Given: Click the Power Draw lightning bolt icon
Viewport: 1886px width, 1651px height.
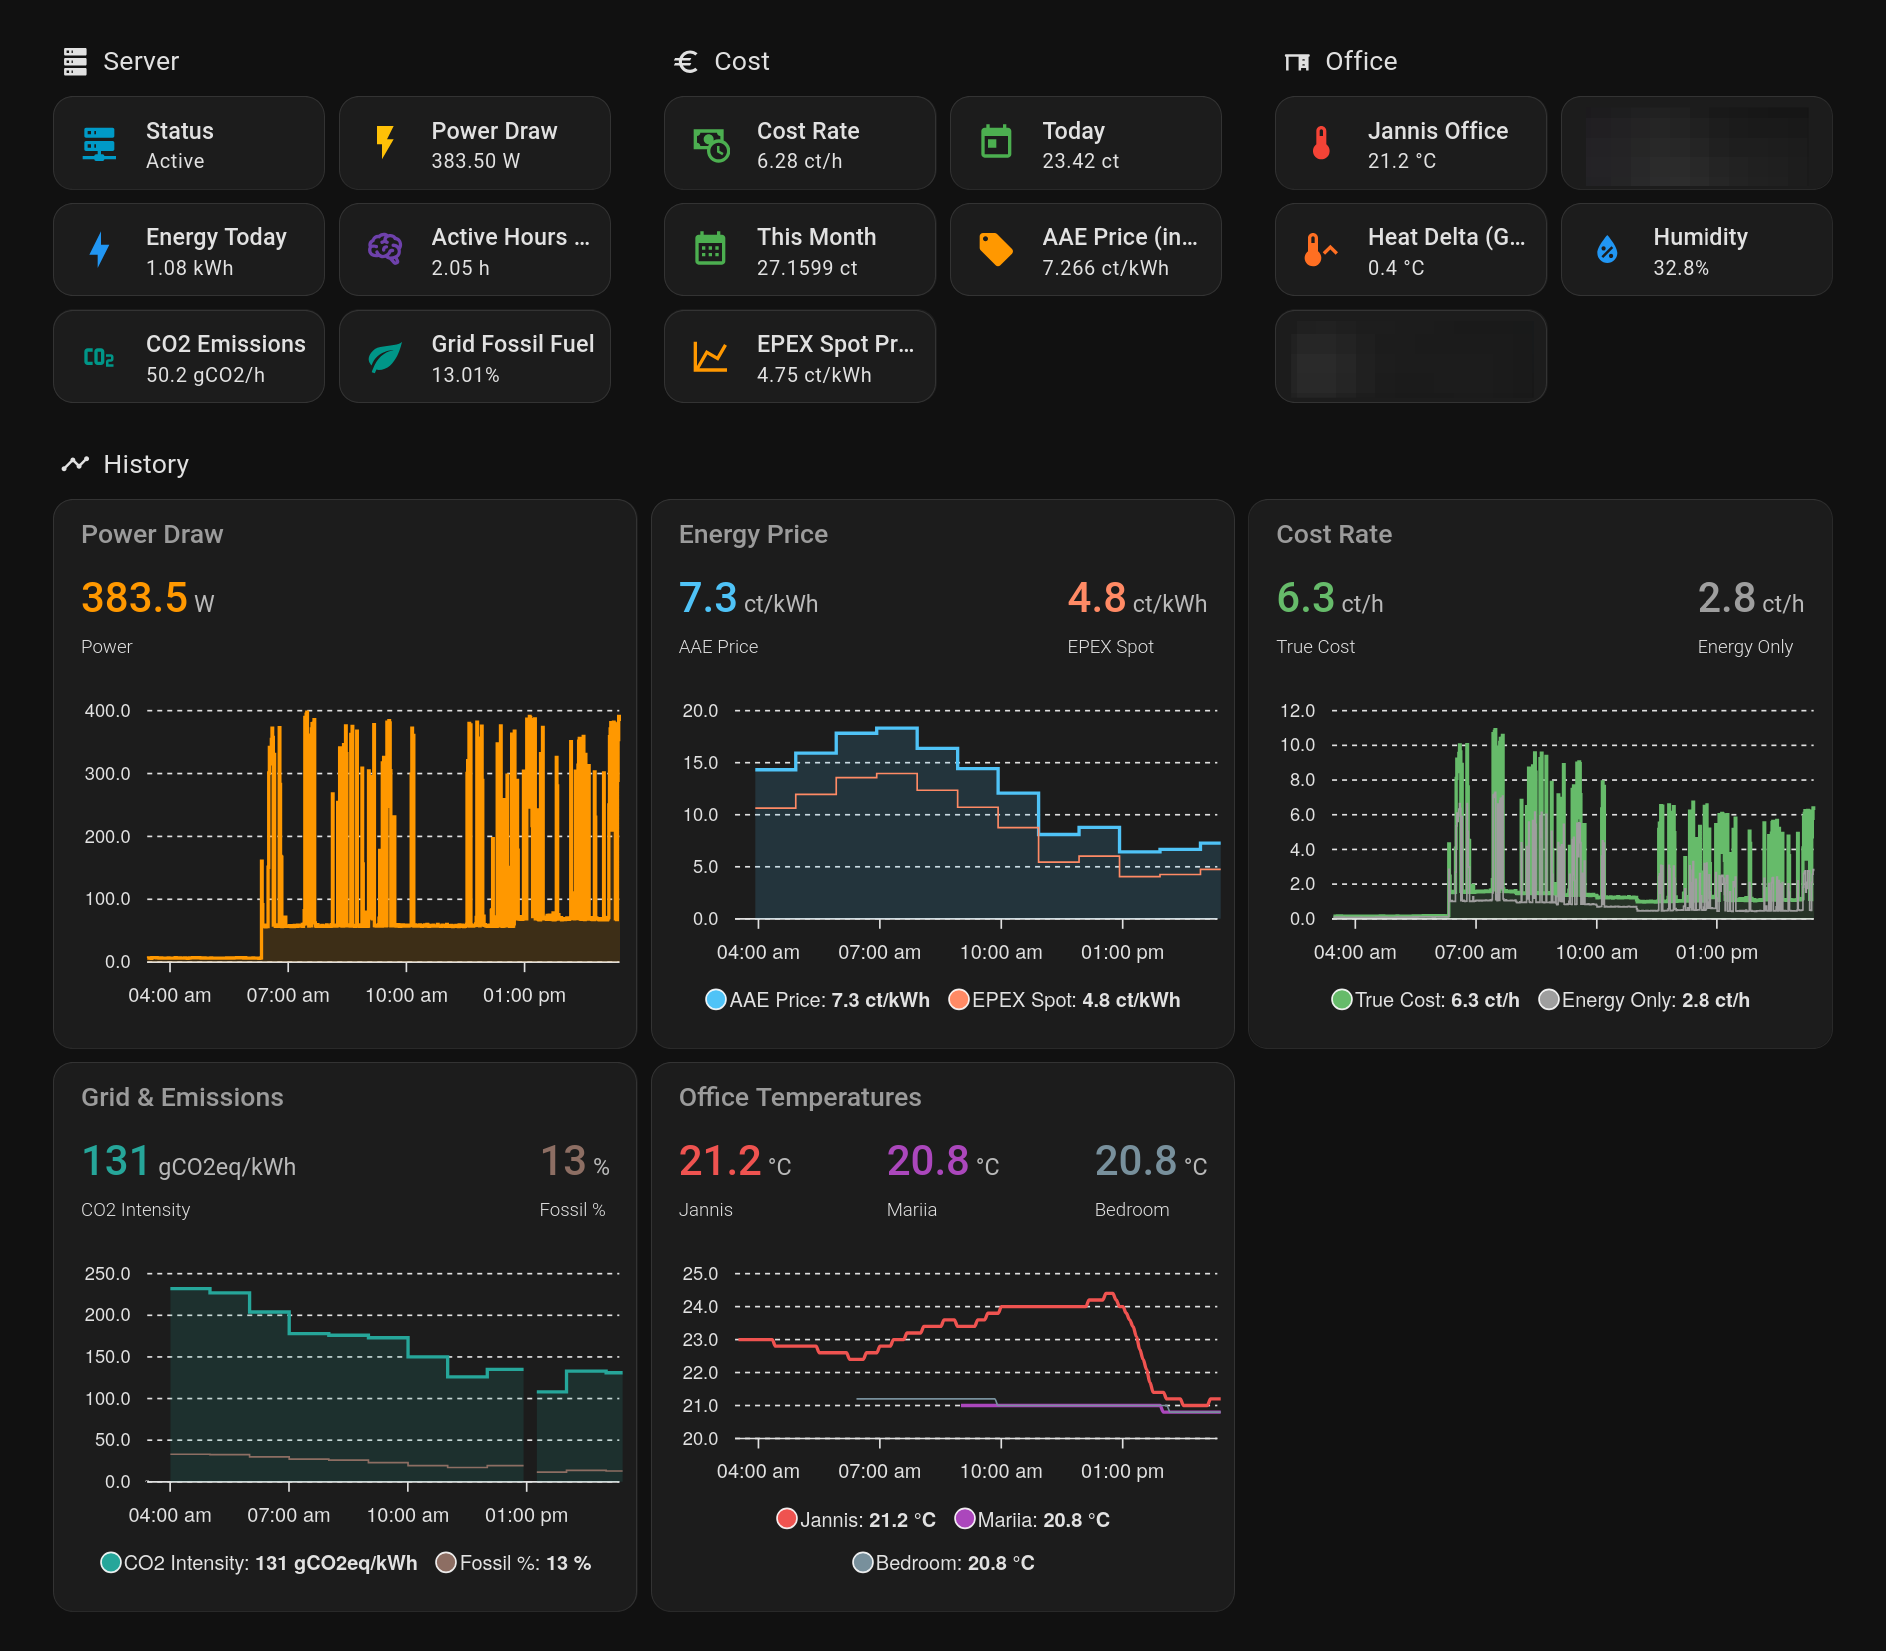Looking at the screenshot, I should pyautogui.click(x=385, y=144).
